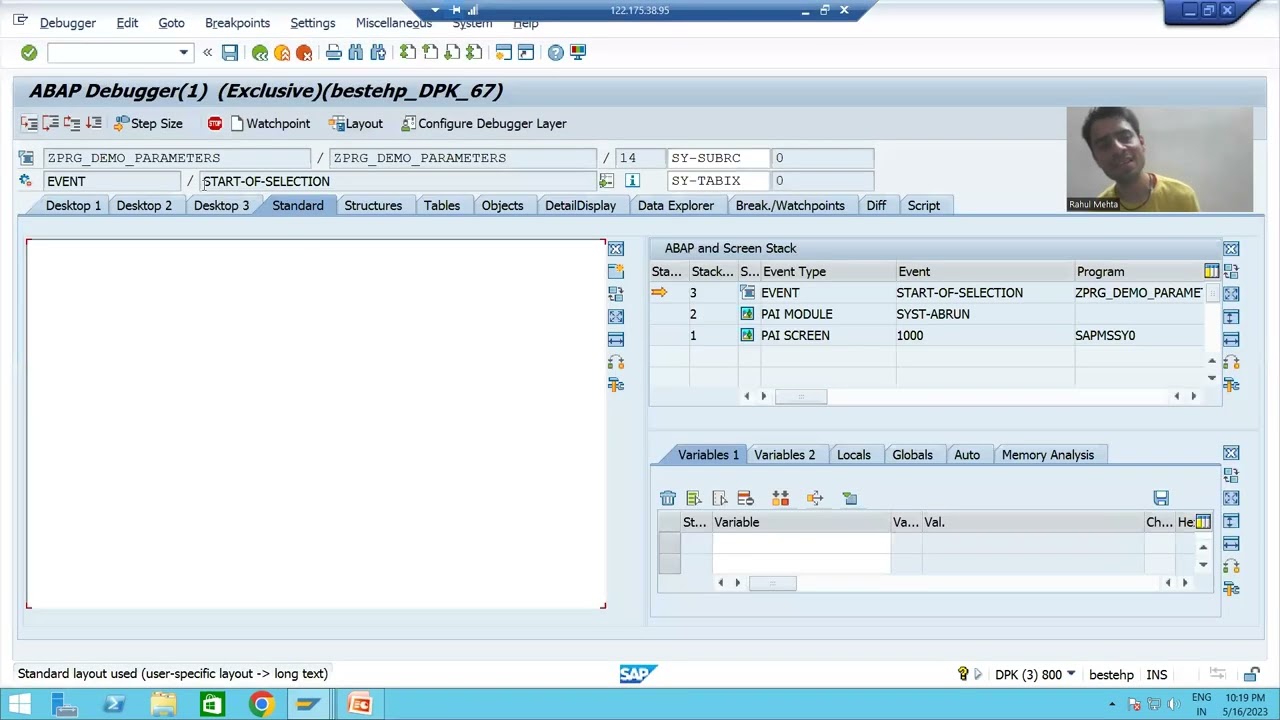
Task: Click the save icon in Variables 1 toolbar
Action: click(1161, 498)
